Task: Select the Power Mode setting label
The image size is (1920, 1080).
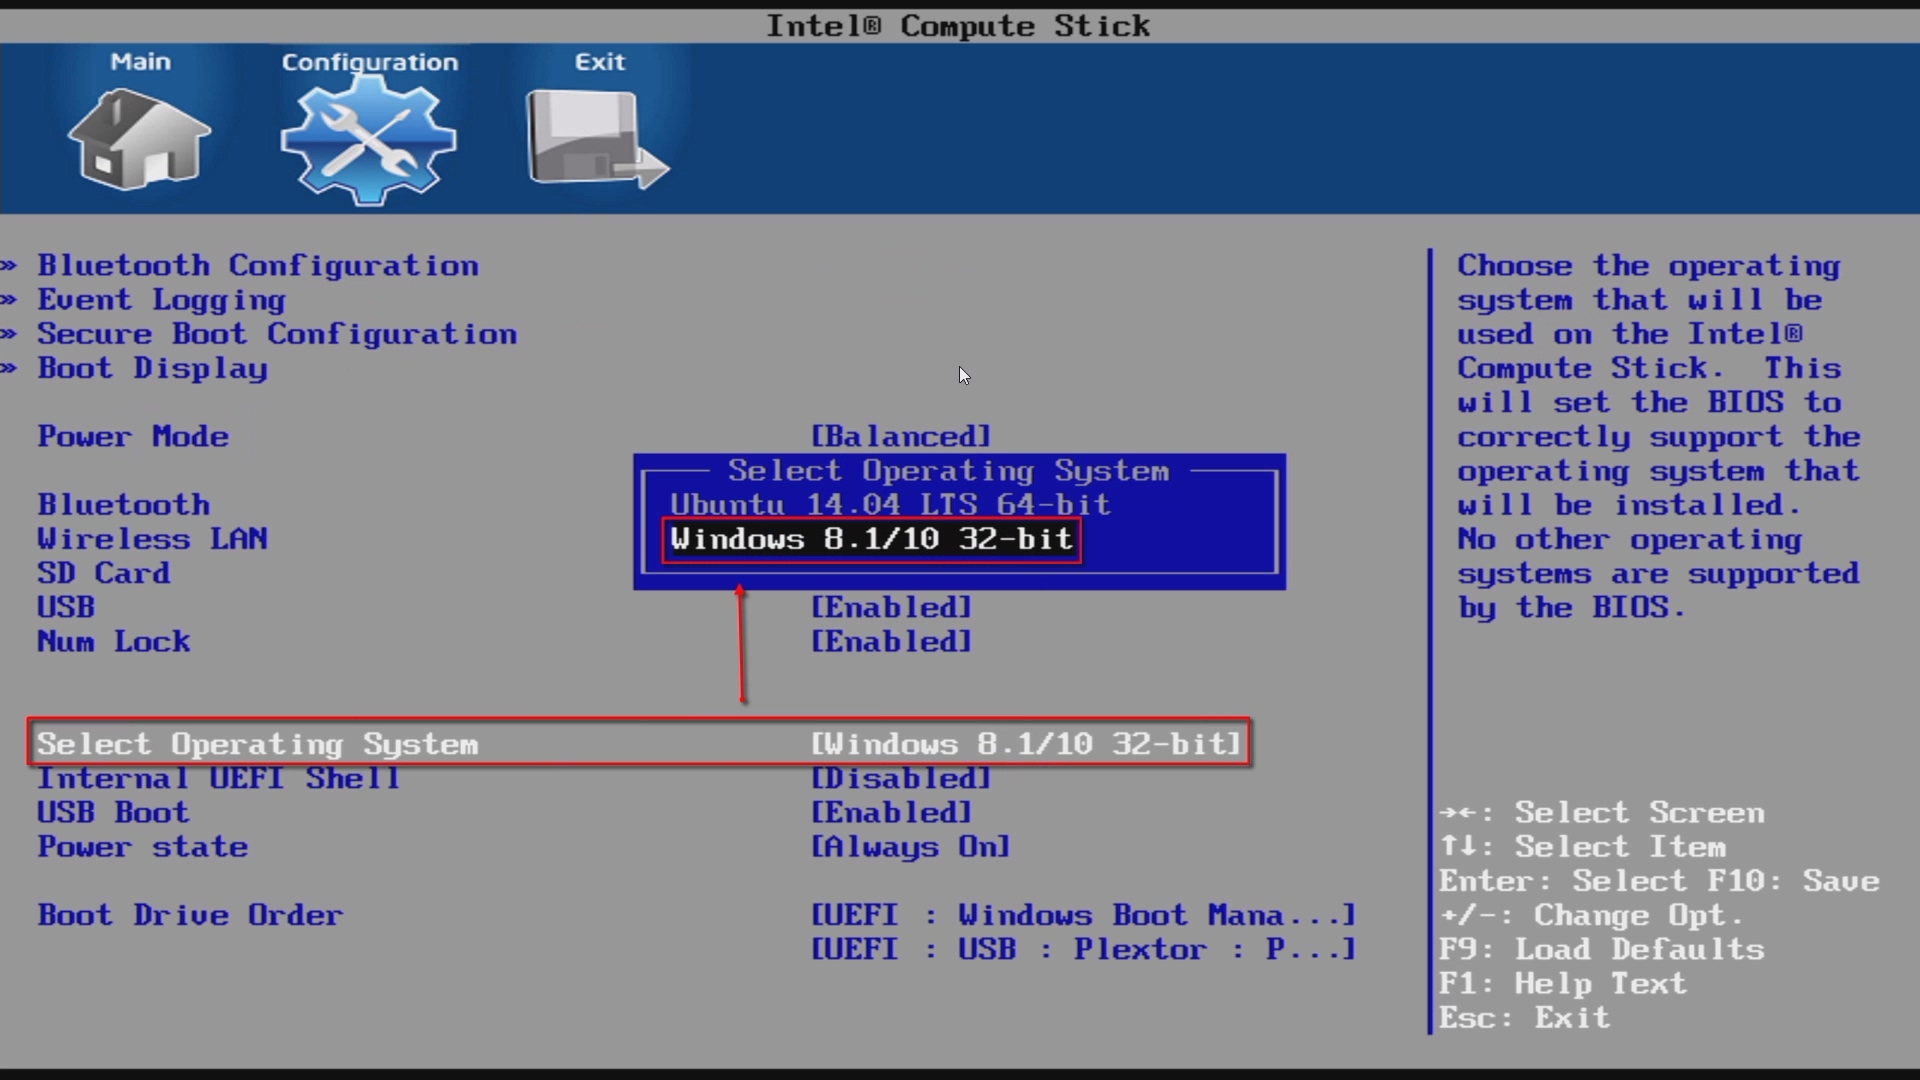Action: (x=133, y=437)
